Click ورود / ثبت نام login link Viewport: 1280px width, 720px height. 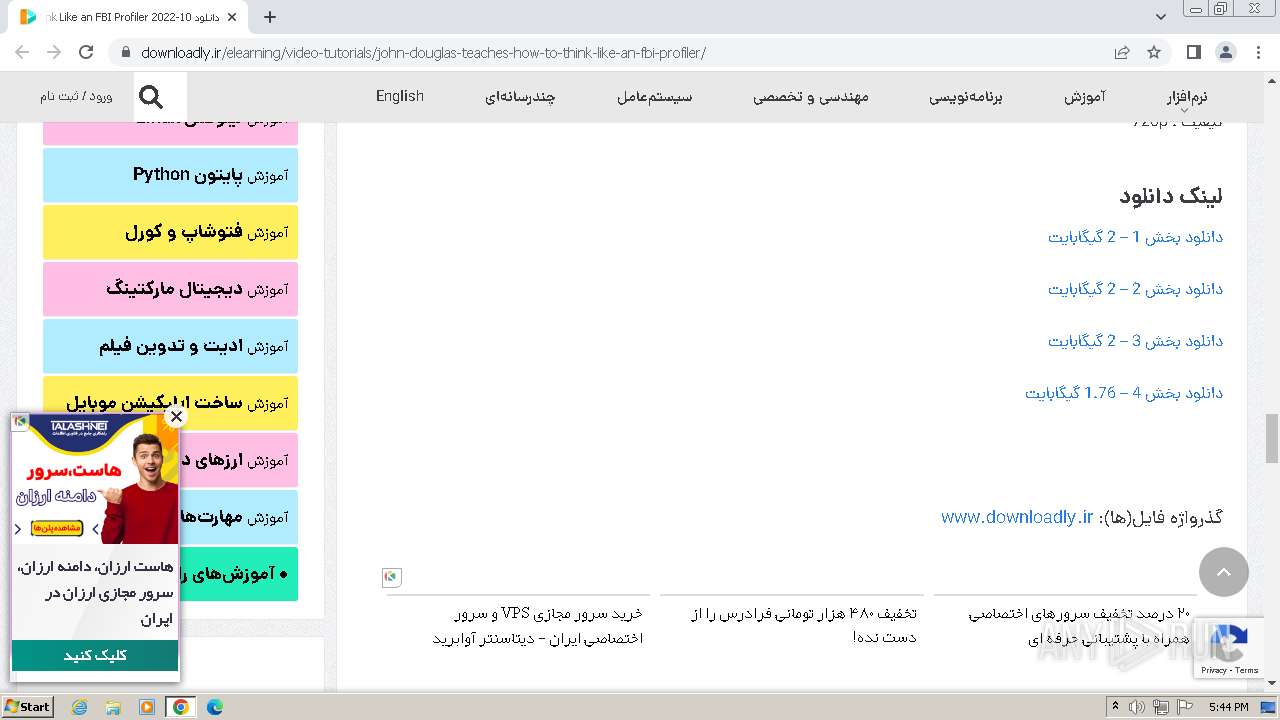76,96
